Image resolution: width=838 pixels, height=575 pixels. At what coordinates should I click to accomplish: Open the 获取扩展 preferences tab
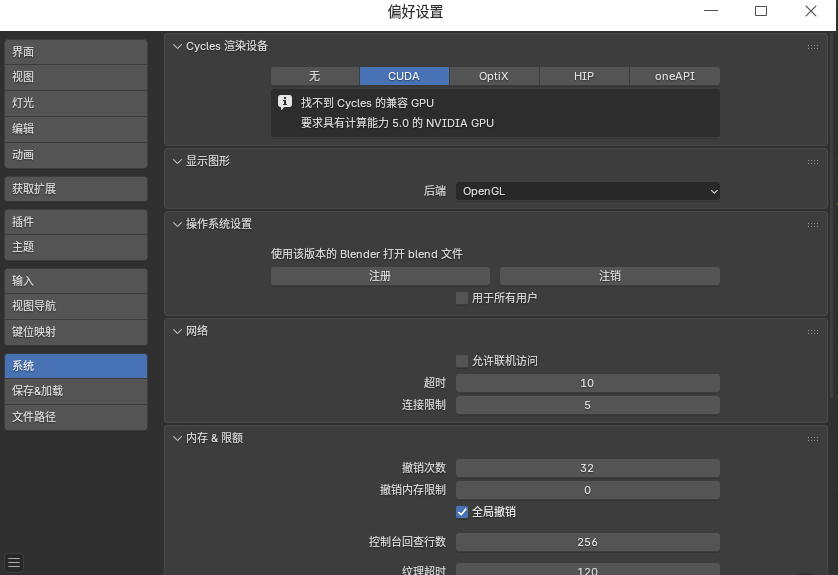(x=76, y=189)
